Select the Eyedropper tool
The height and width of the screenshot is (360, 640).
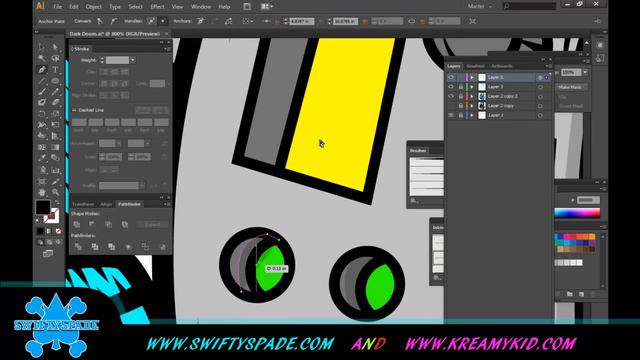tap(42, 158)
